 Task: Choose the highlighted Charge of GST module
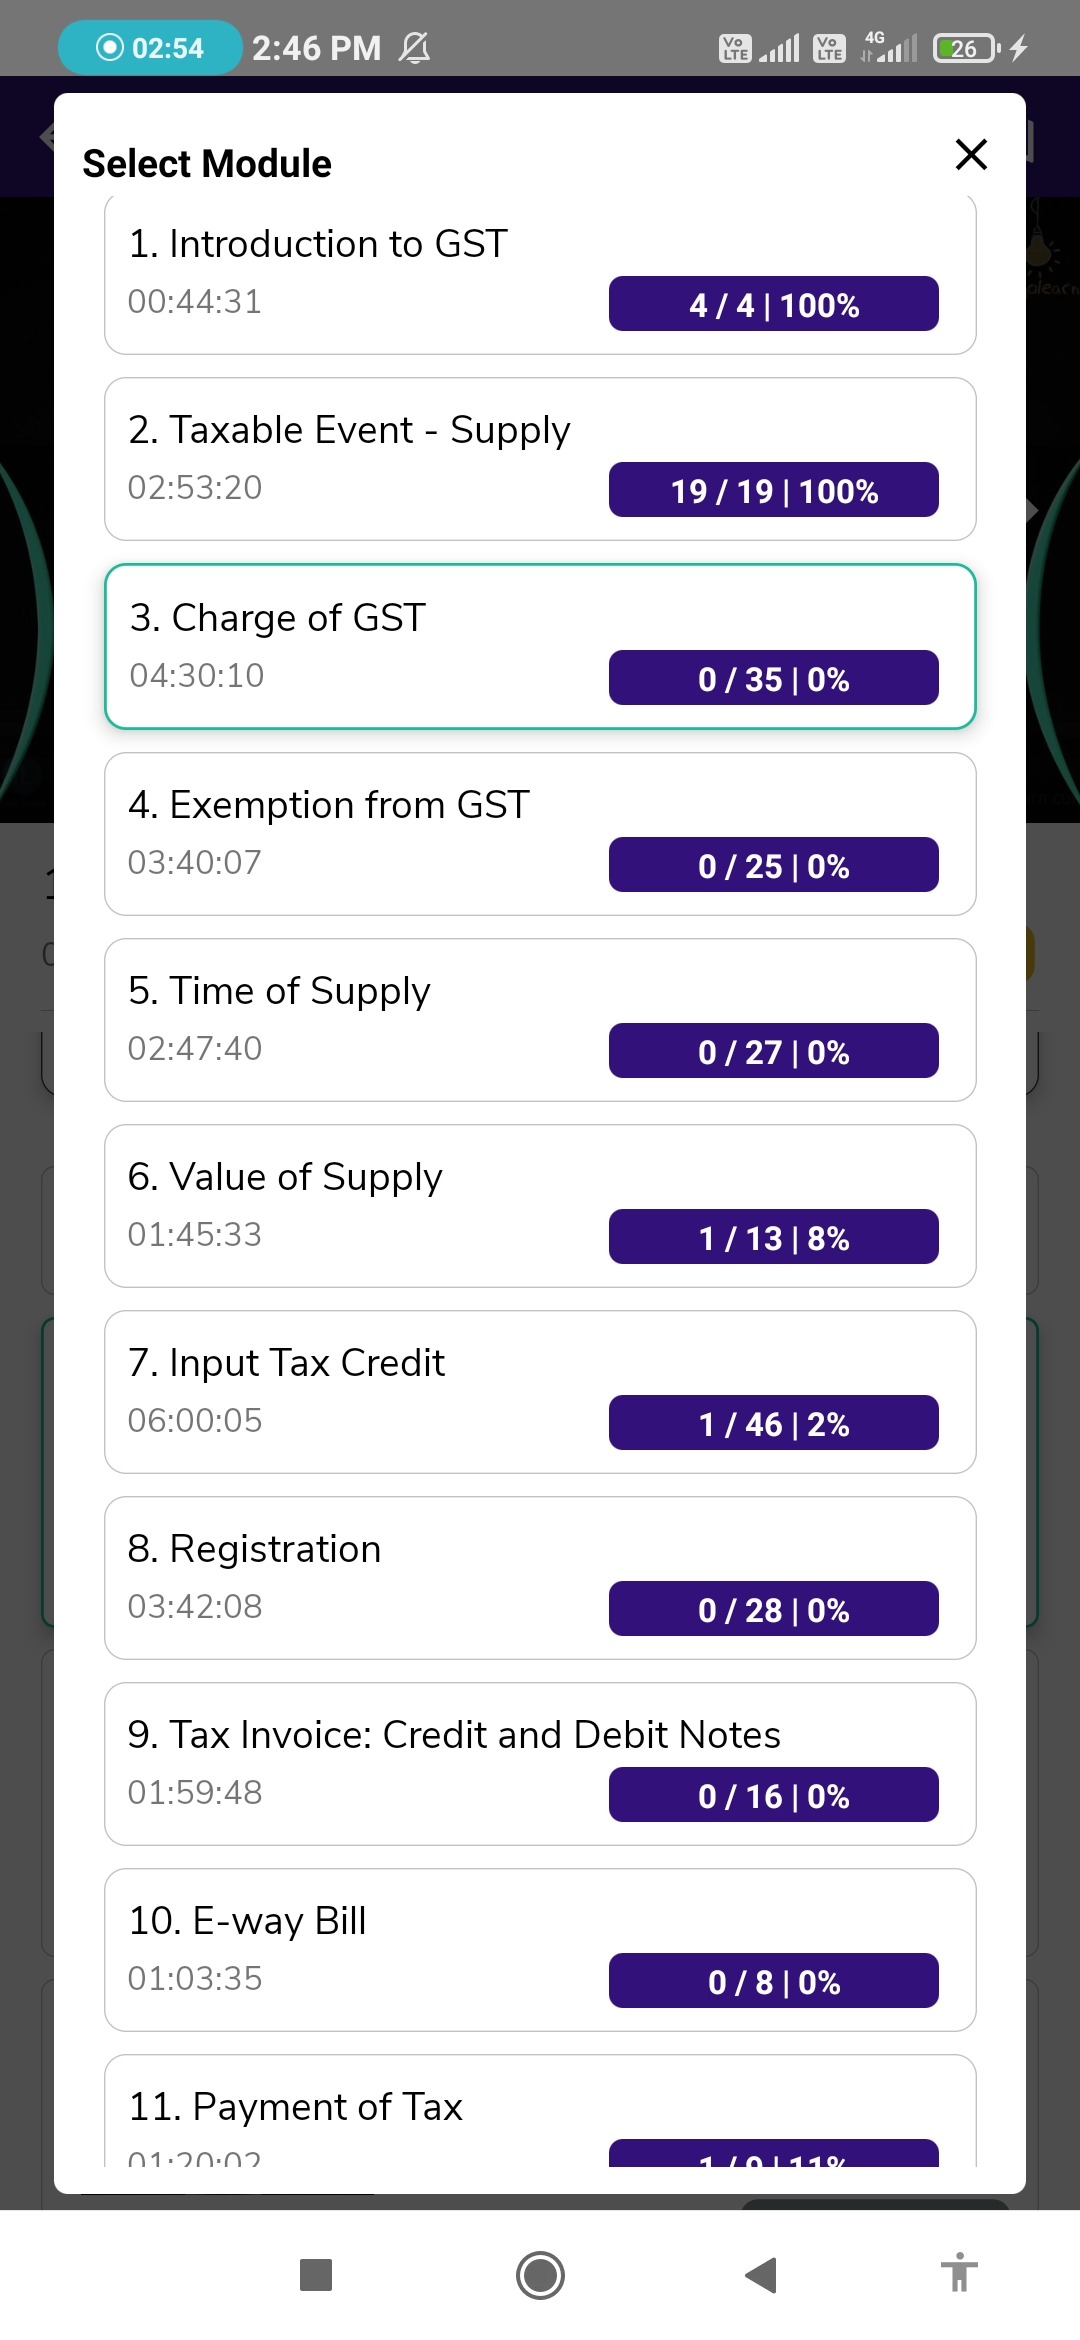(540, 646)
